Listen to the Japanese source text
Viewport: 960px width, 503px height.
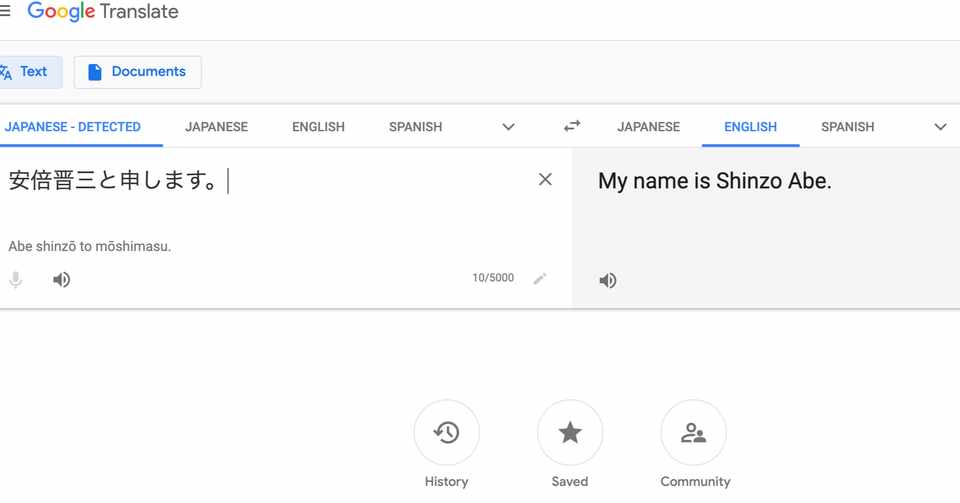pyautogui.click(x=62, y=280)
